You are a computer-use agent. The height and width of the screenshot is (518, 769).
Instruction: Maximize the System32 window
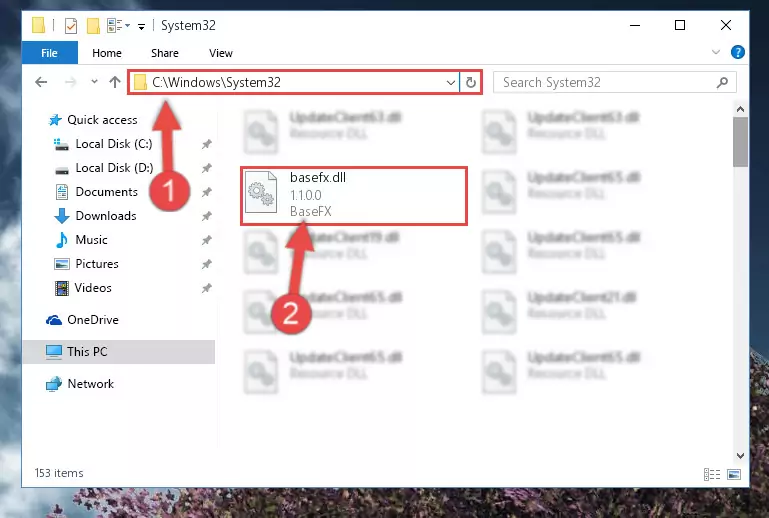[680, 25]
